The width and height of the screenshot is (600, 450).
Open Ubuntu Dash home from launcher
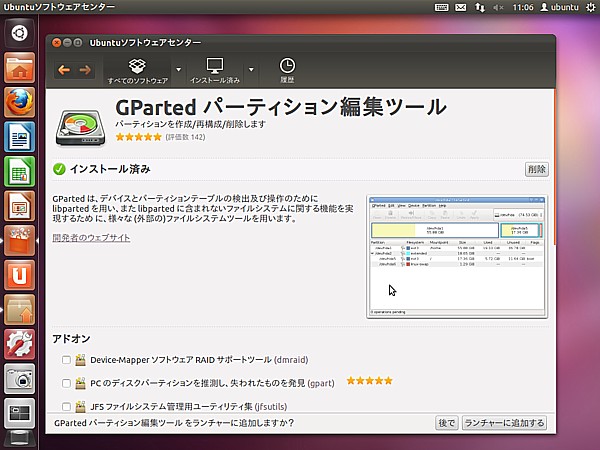tap(20, 33)
